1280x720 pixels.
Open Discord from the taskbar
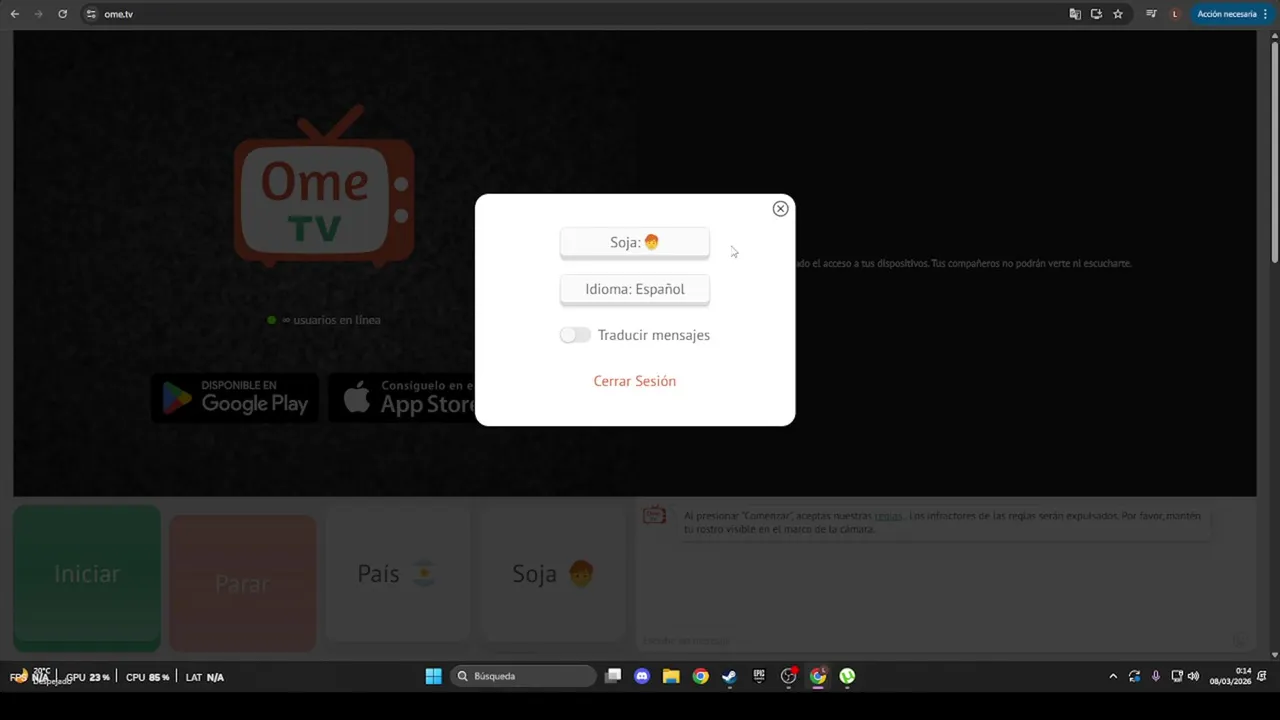tap(642, 677)
